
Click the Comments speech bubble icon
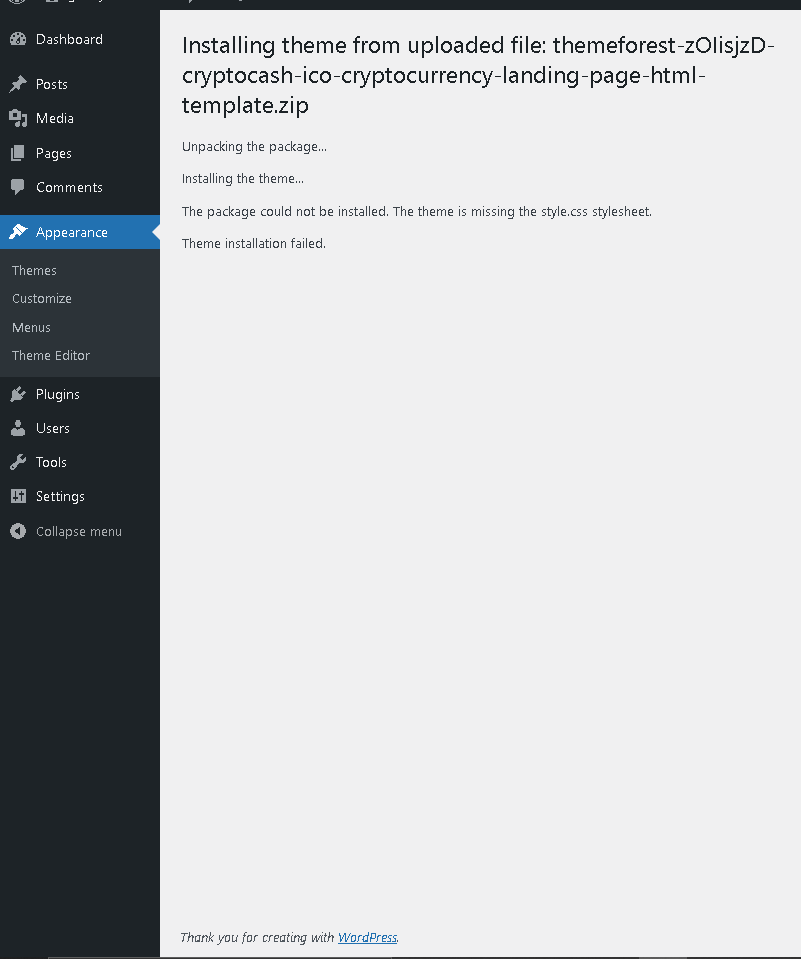[x=18, y=188]
